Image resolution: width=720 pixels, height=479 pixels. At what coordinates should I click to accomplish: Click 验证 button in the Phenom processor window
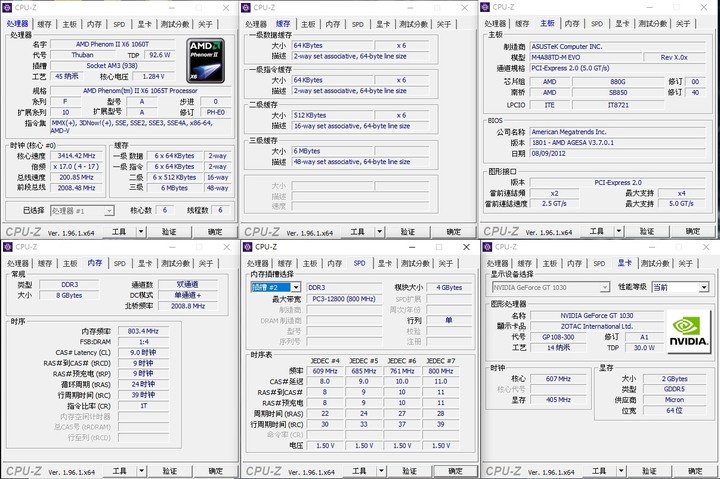(x=169, y=231)
